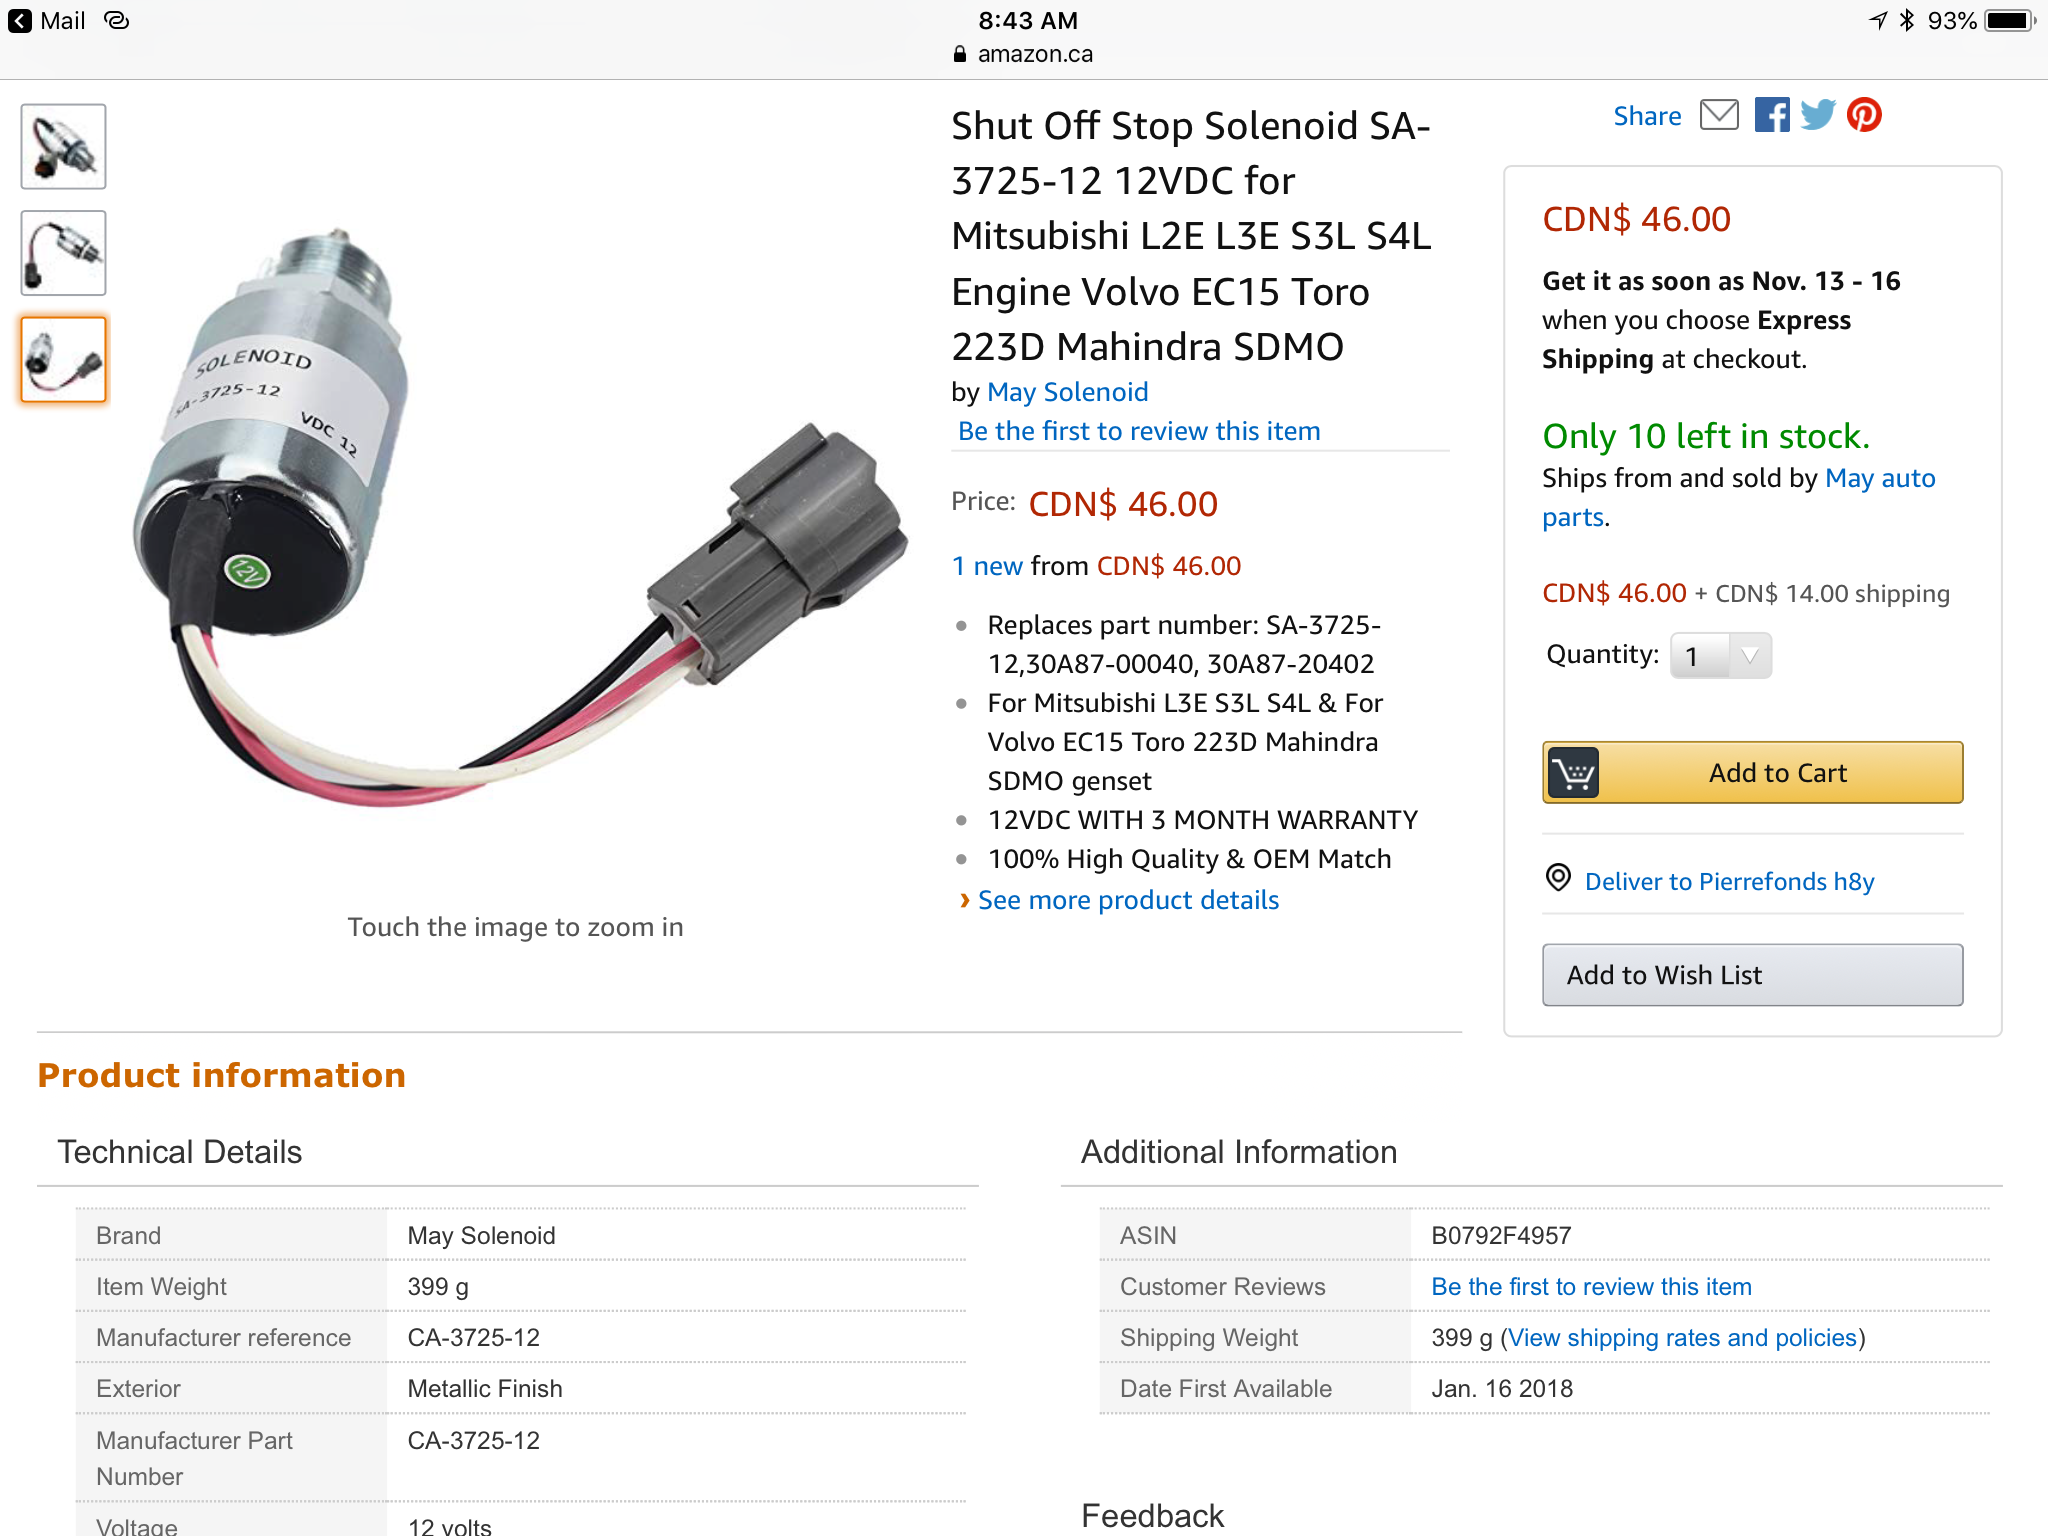Open the Quantity dropdown
2048x1536 pixels.
(x=1721, y=656)
